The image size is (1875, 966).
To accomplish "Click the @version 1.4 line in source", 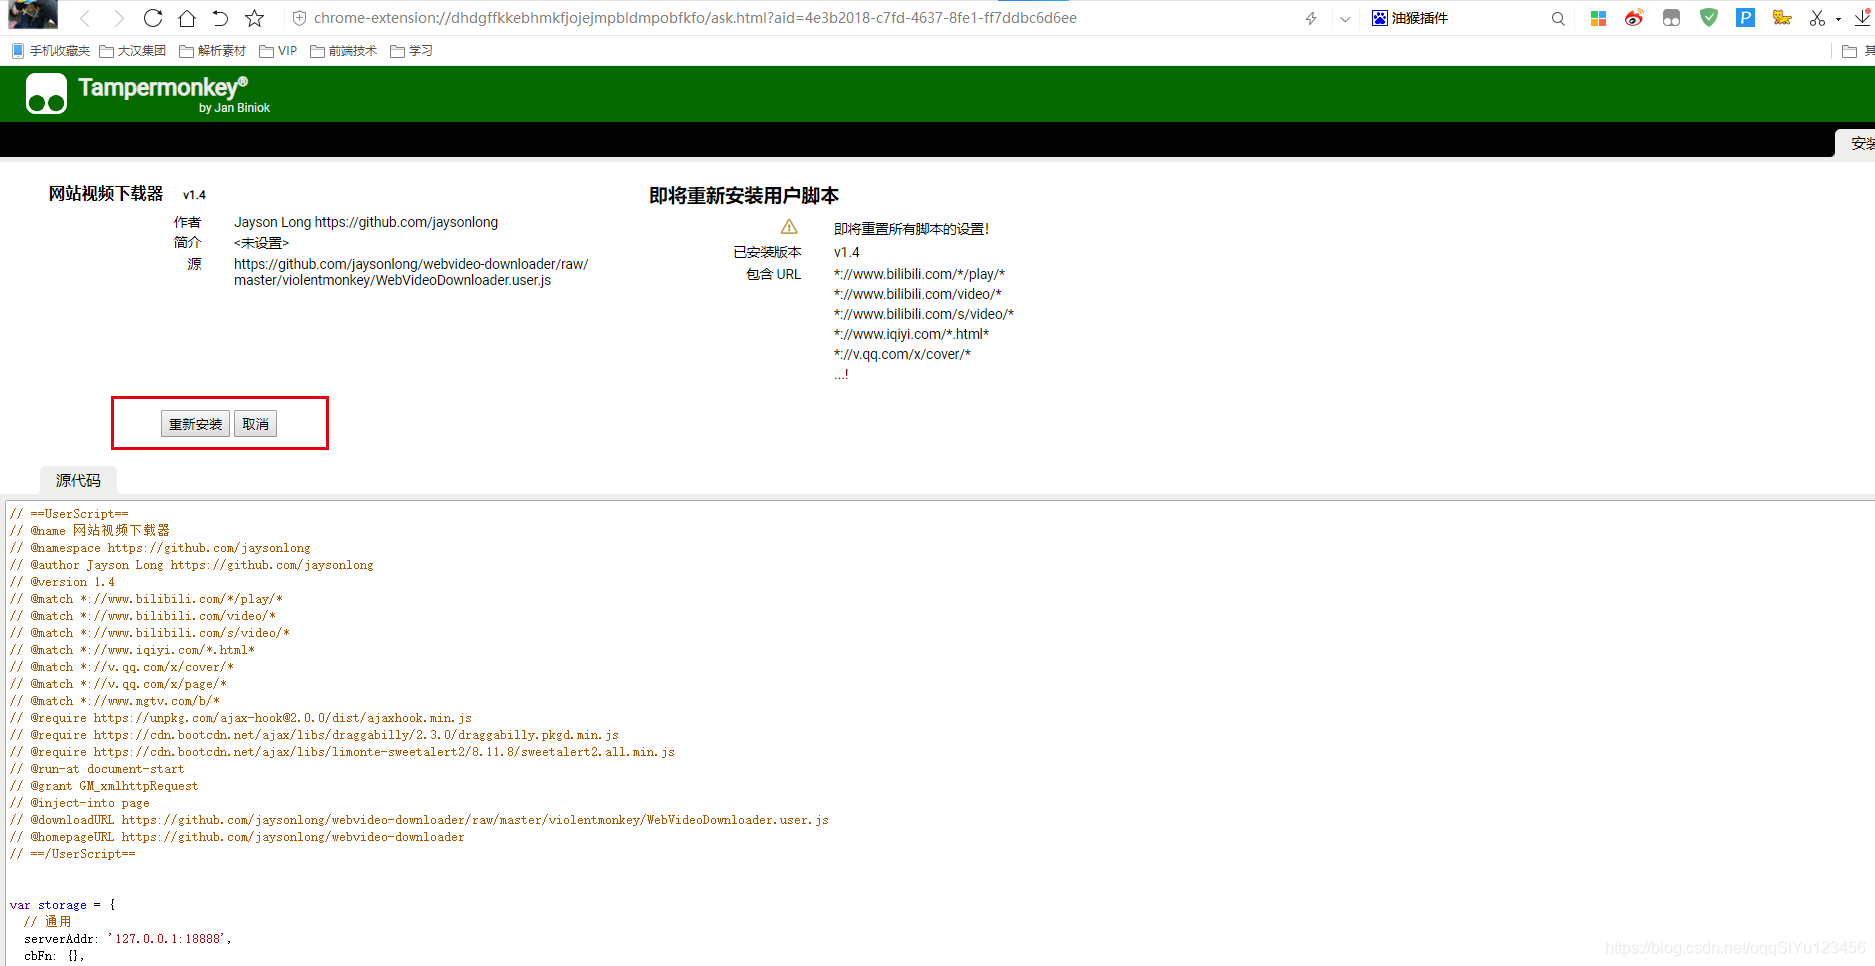I will point(62,582).
